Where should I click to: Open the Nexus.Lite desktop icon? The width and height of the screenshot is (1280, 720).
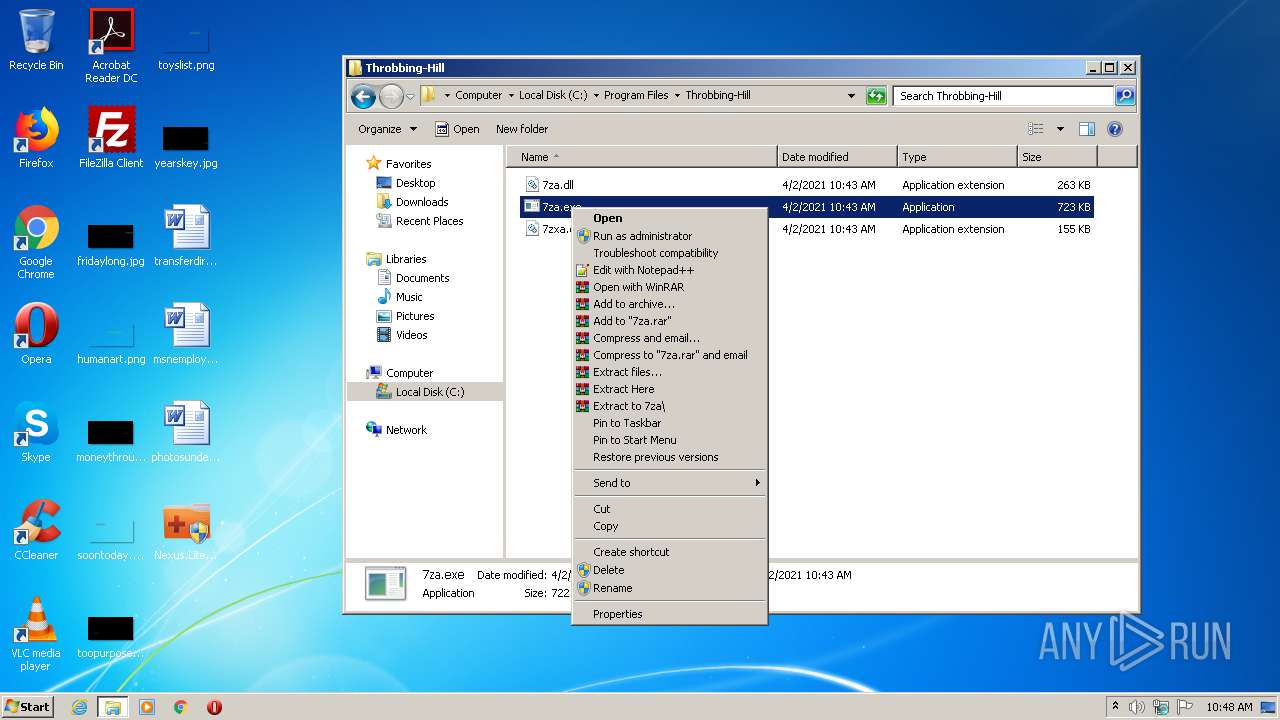pyautogui.click(x=186, y=531)
